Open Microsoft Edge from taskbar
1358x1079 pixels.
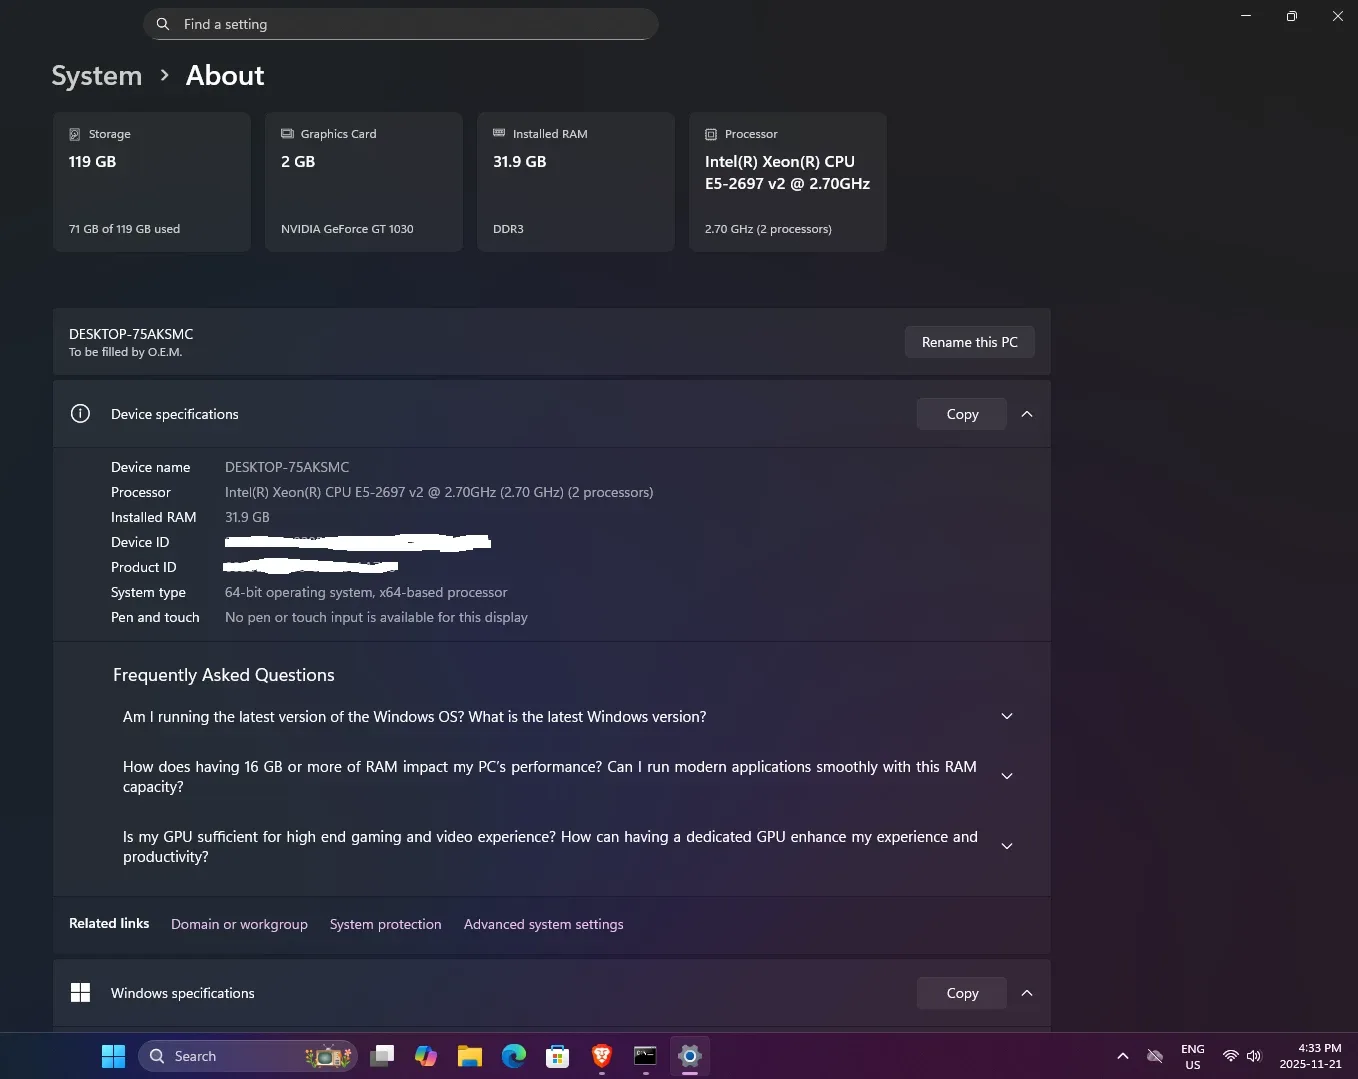514,1056
